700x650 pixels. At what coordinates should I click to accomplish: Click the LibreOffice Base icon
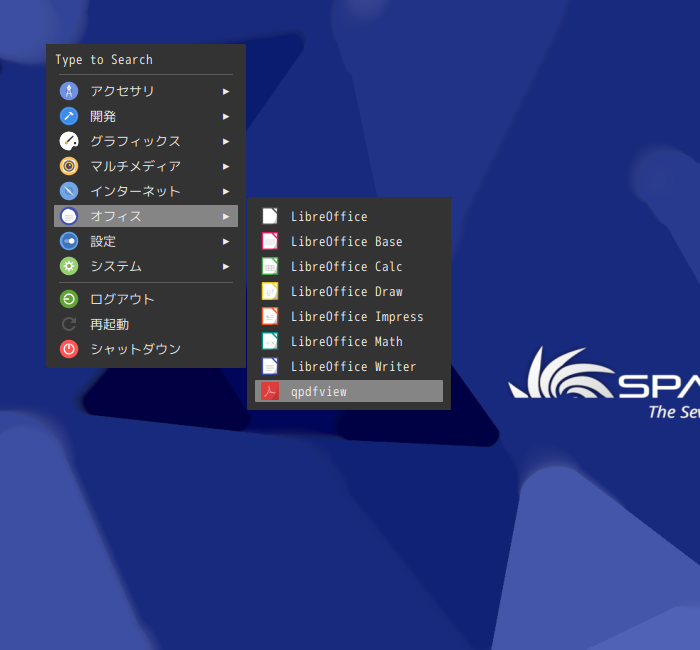tap(270, 241)
